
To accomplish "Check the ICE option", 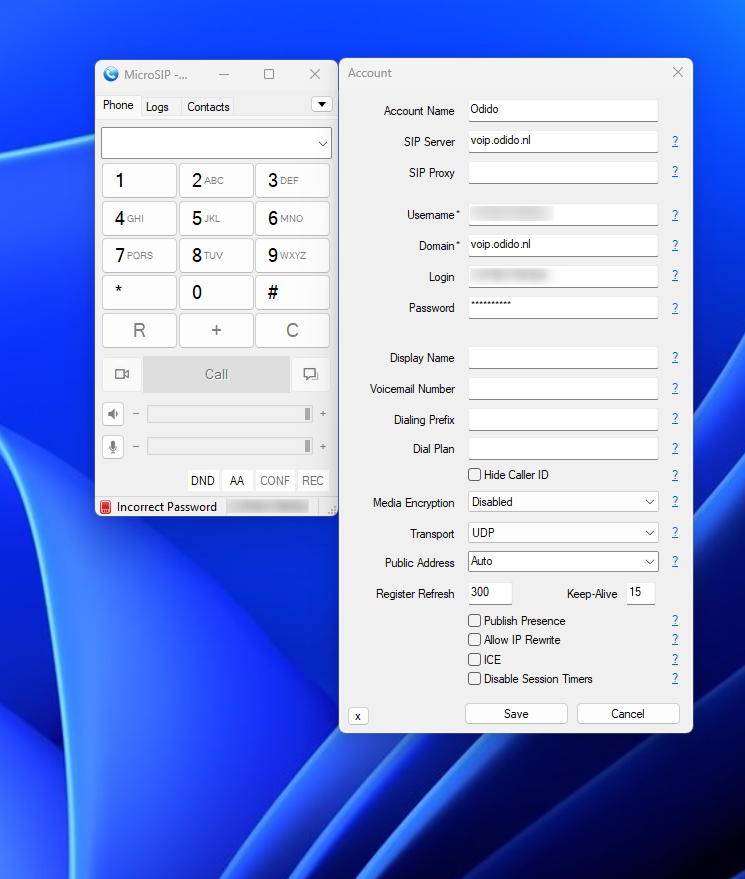I will (474, 659).
